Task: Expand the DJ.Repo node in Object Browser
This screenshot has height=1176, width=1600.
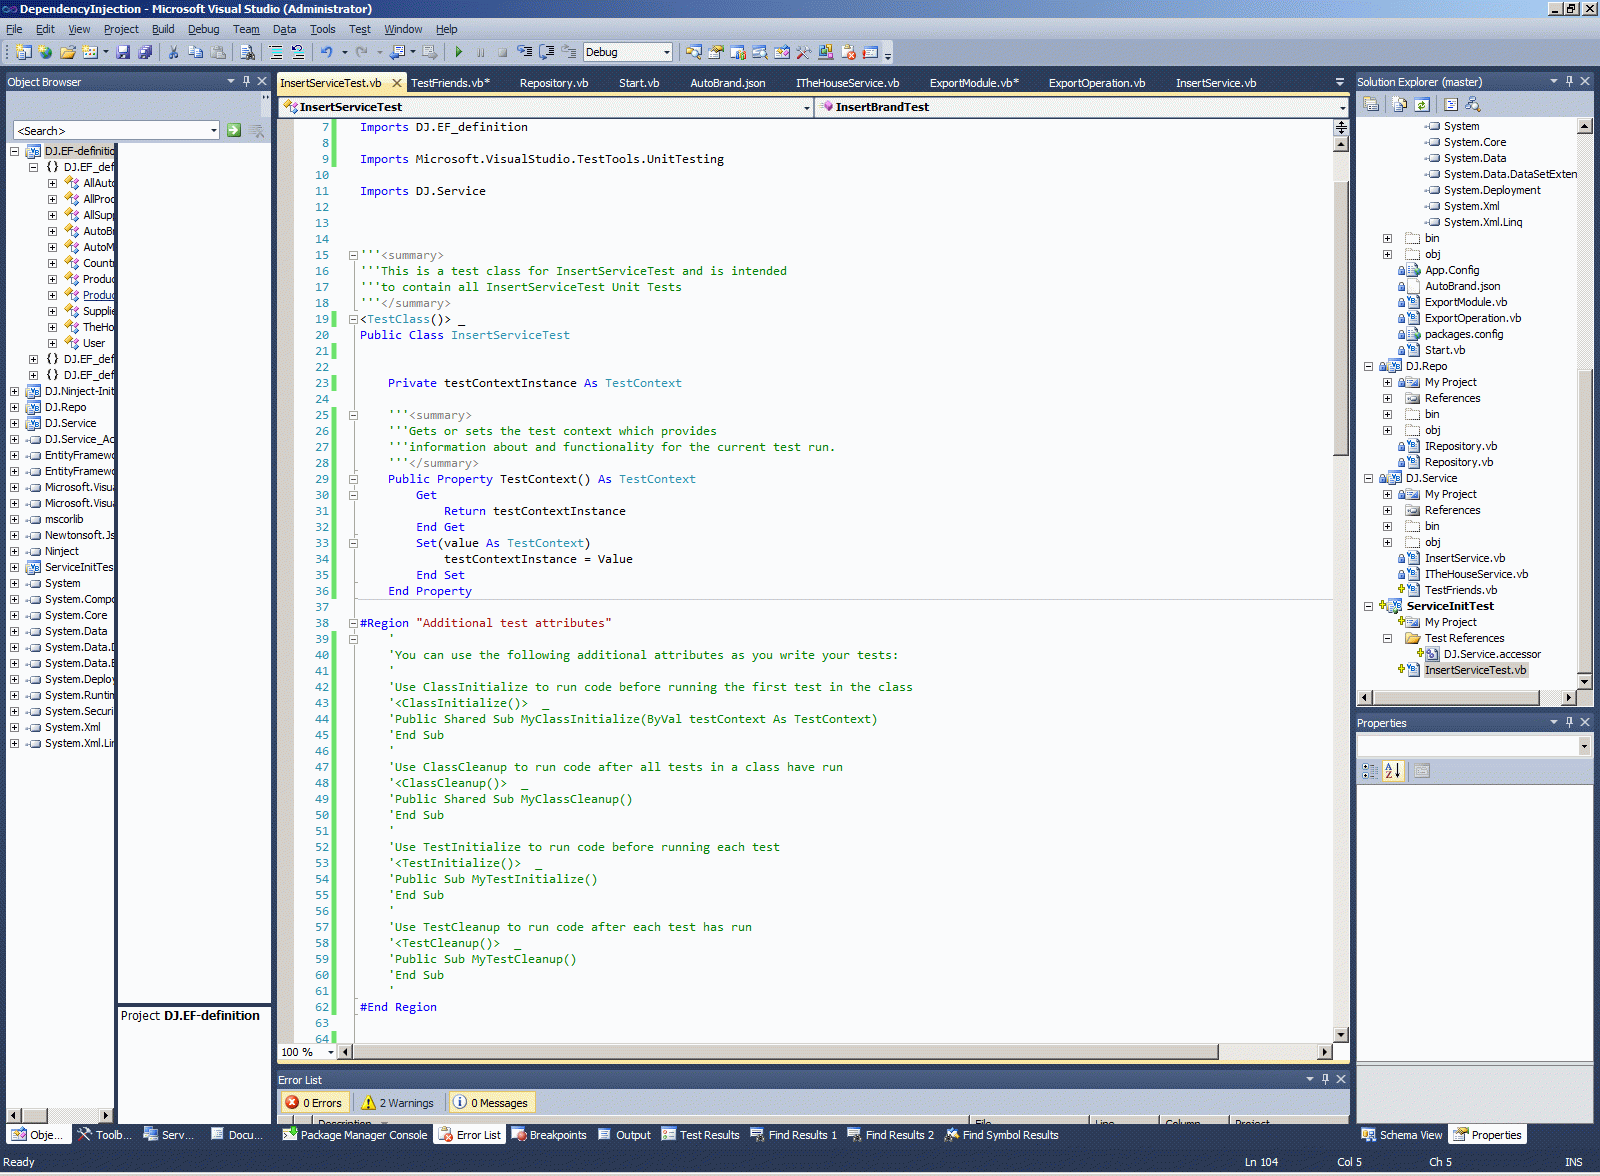Action: coord(14,407)
